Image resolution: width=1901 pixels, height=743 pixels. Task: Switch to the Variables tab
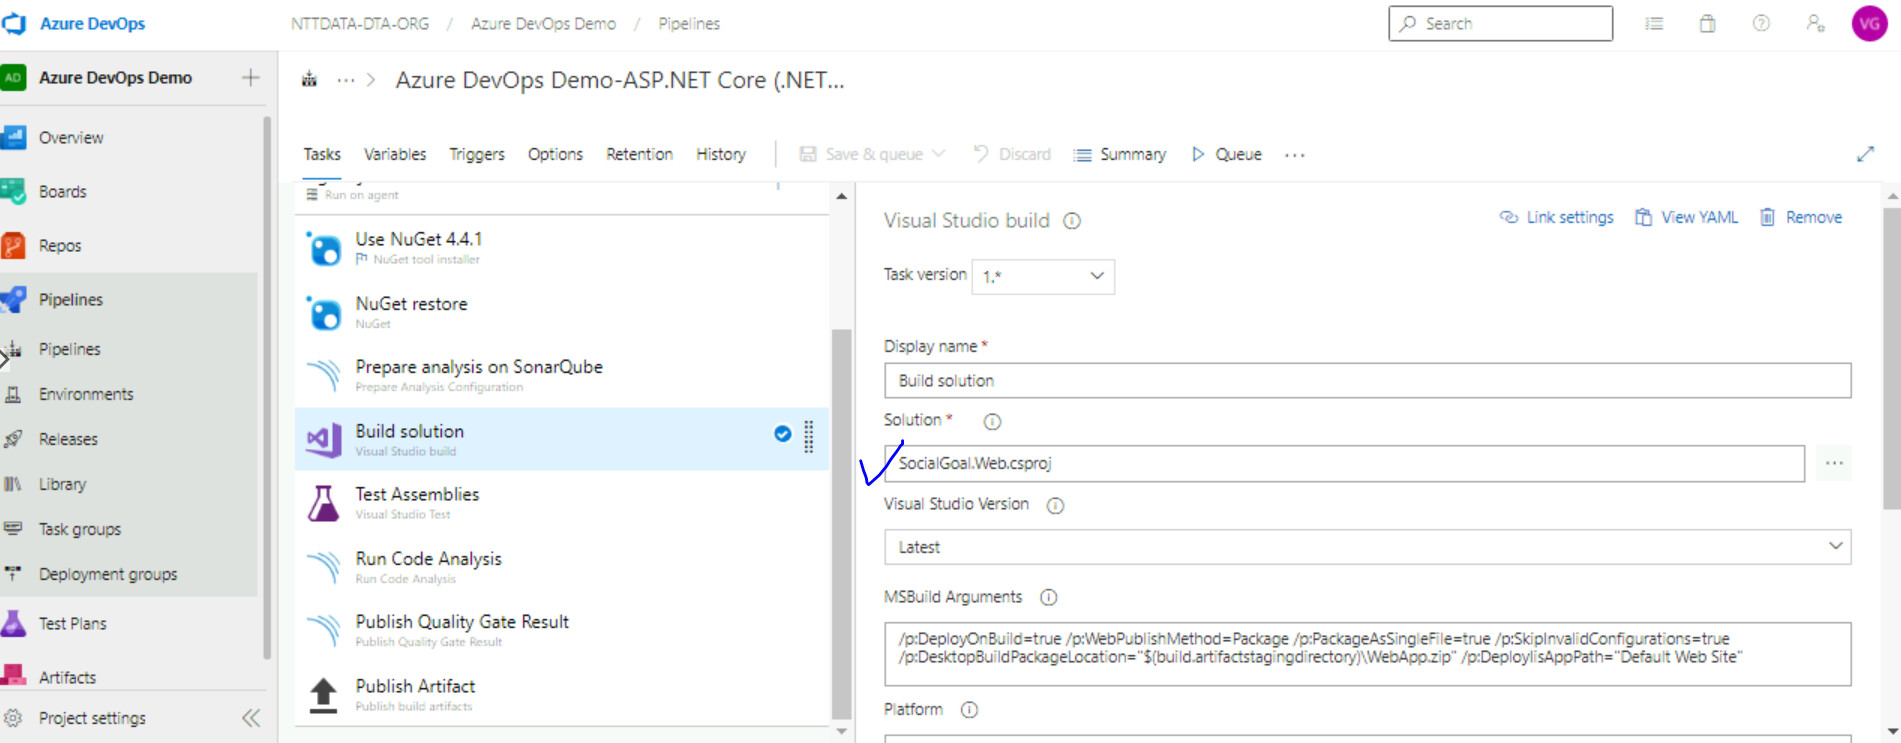394,154
